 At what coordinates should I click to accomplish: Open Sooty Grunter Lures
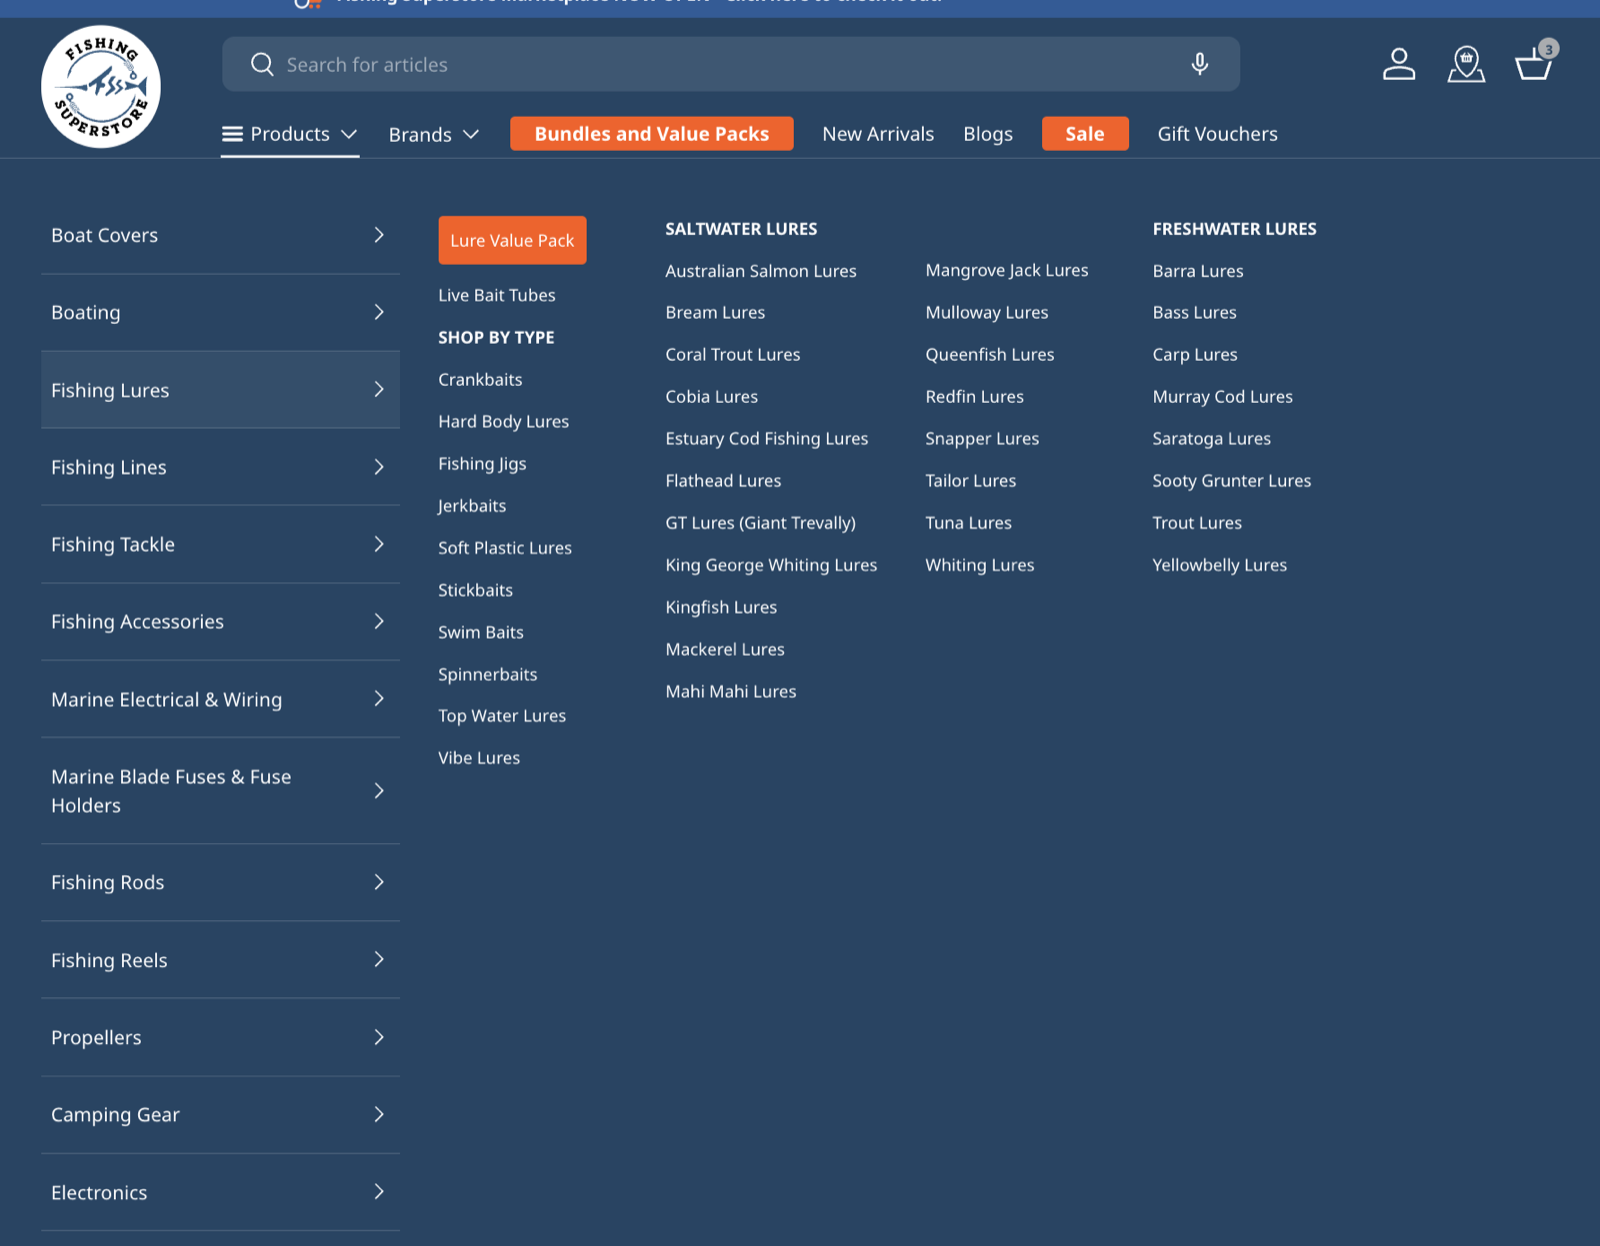(x=1231, y=480)
